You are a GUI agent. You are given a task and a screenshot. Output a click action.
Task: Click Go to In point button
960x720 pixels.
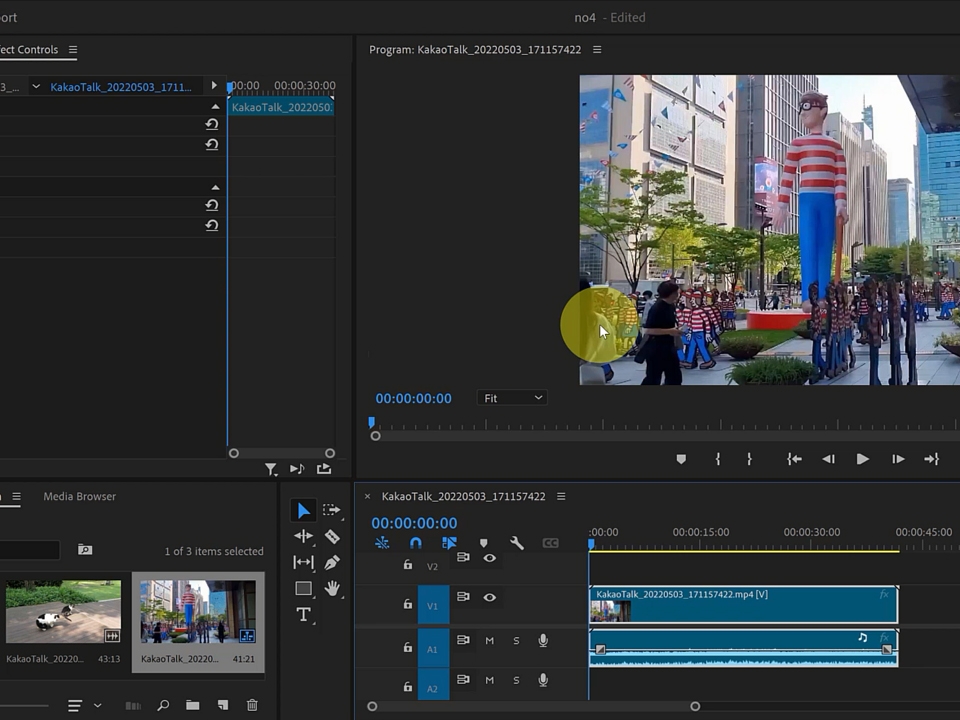794,459
